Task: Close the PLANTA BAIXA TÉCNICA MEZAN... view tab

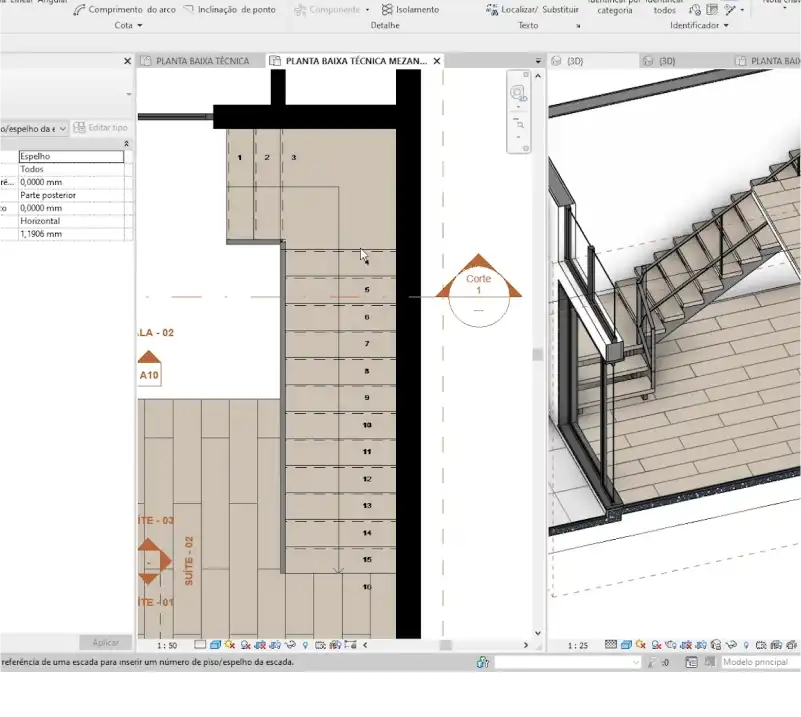Action: (437, 61)
